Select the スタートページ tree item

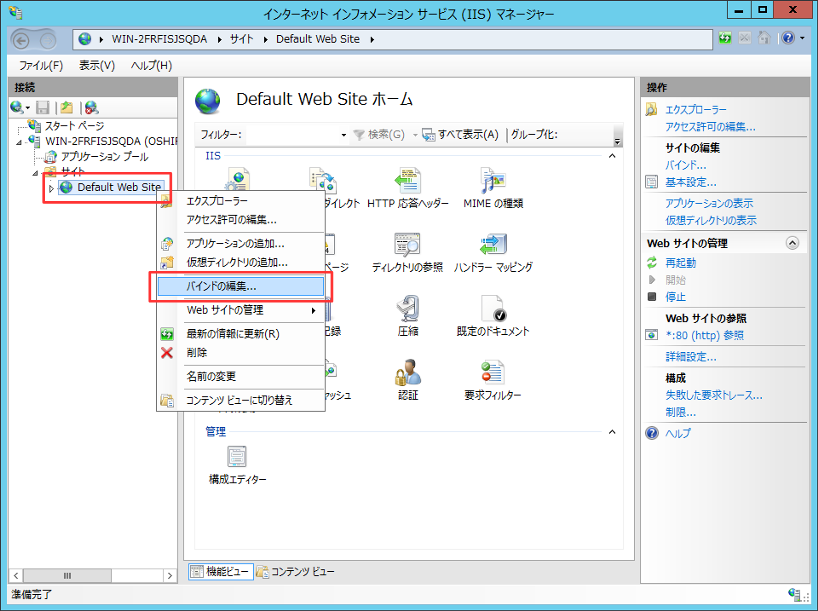tap(74, 126)
